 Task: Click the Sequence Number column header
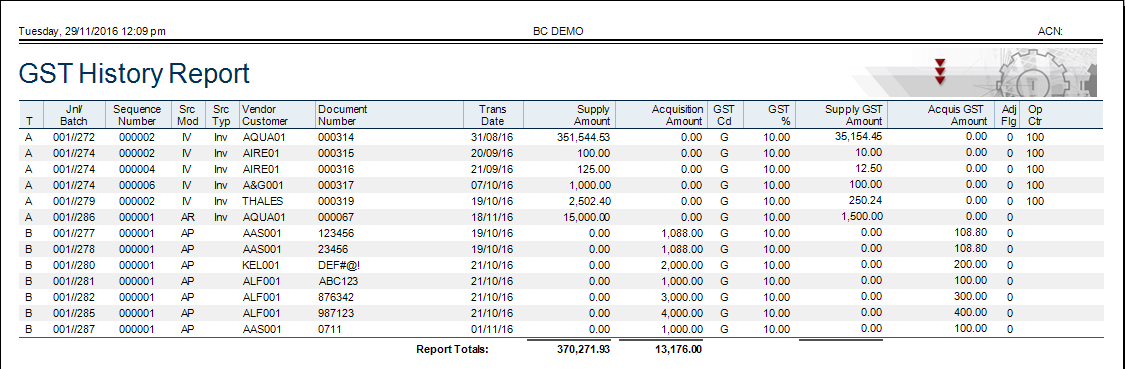tap(137, 115)
